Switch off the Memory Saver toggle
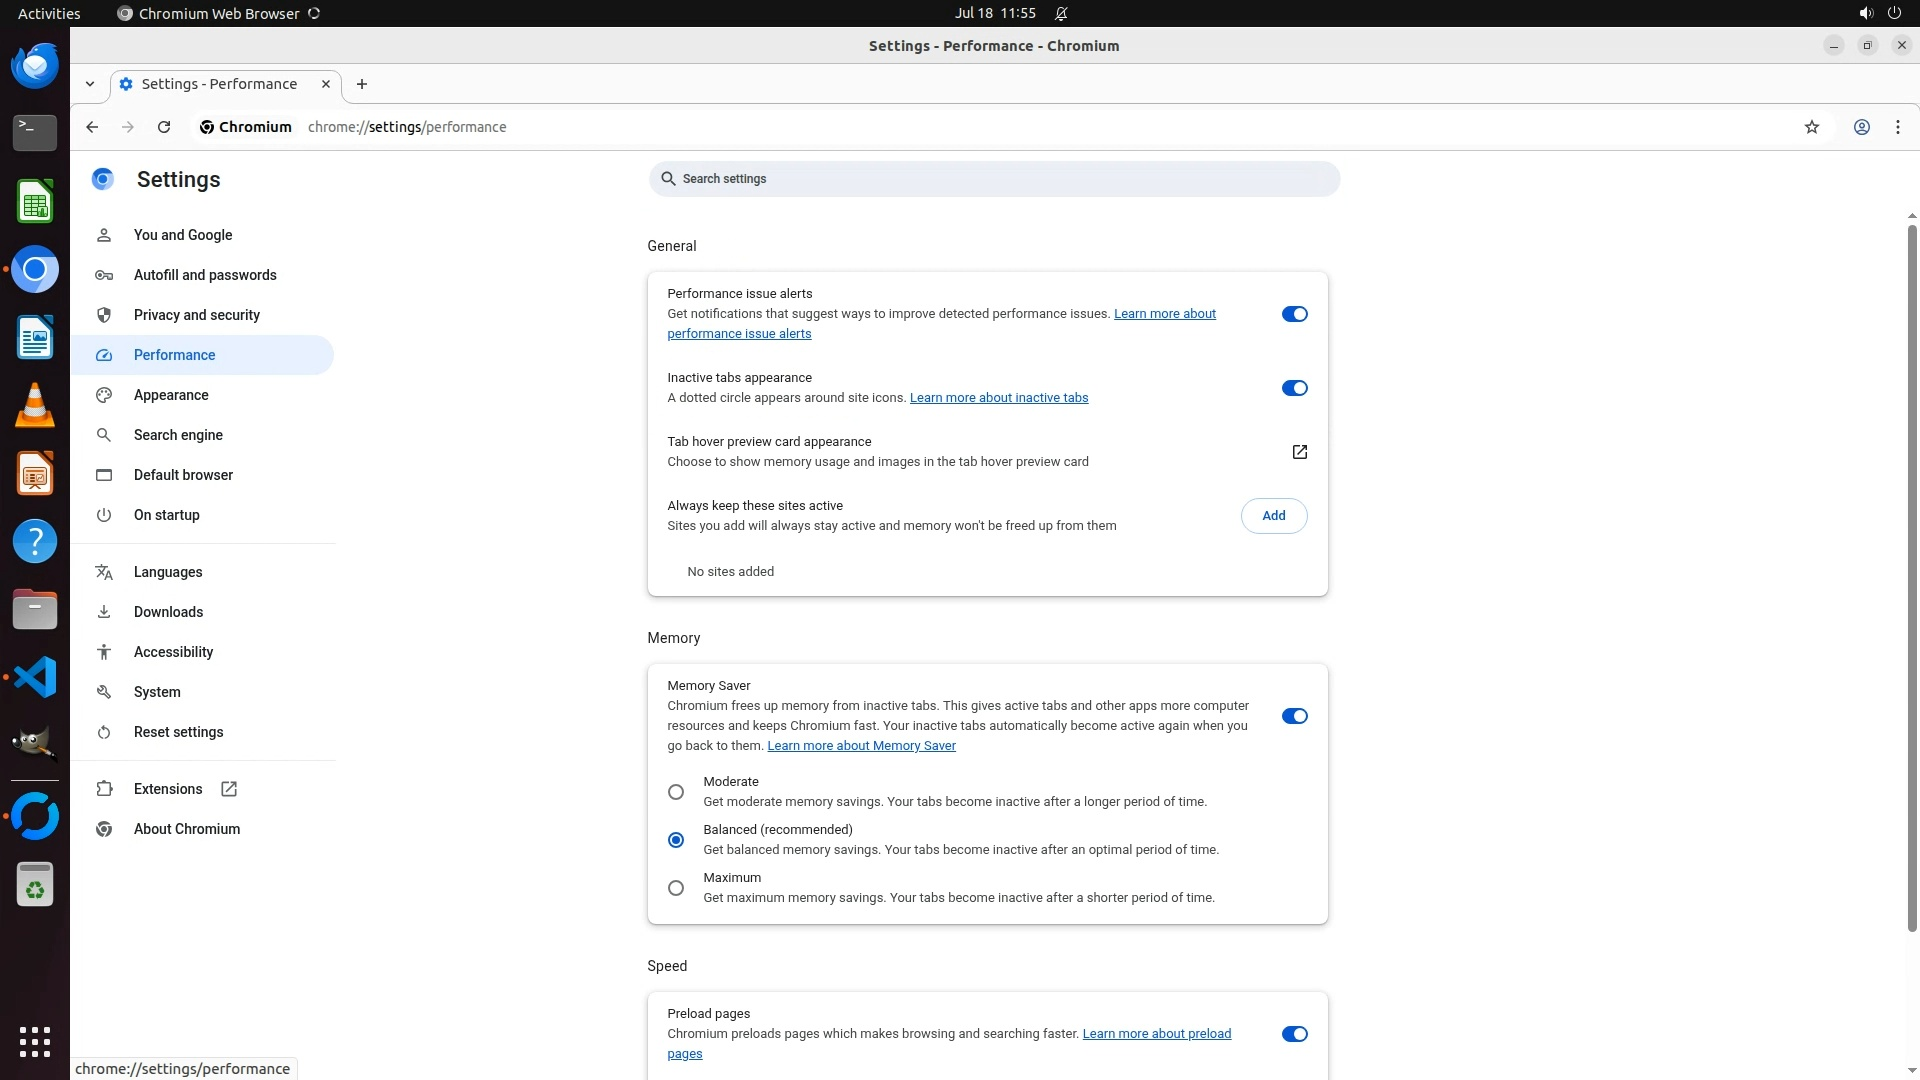 (1294, 716)
